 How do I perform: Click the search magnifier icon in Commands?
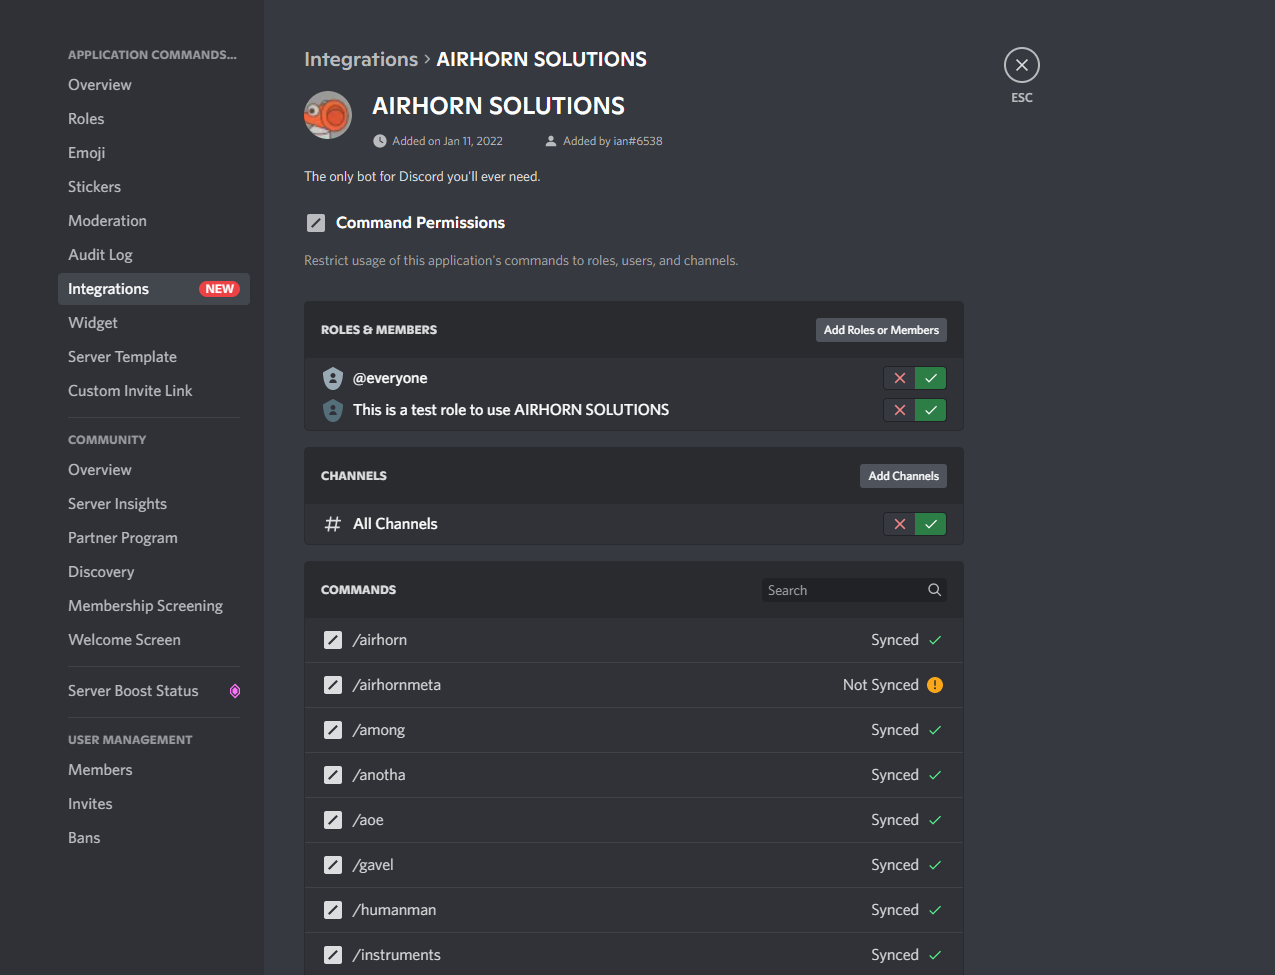tap(934, 590)
